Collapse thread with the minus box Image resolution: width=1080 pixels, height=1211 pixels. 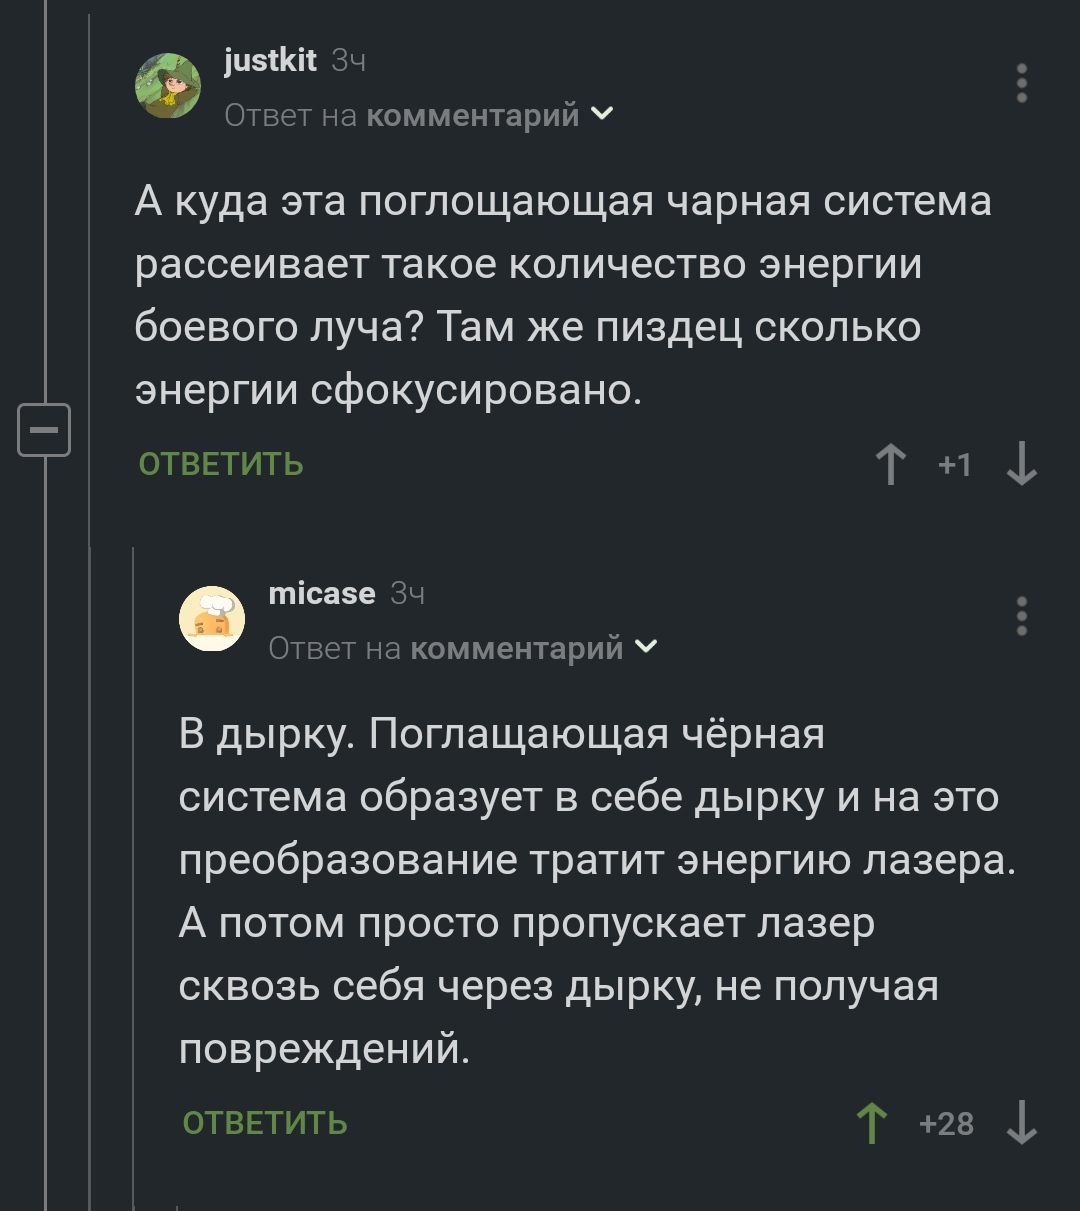(44, 430)
